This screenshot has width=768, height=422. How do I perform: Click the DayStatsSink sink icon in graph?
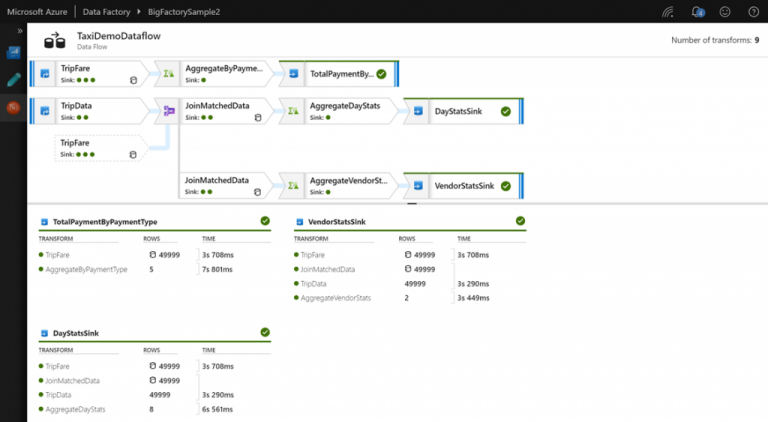pyautogui.click(x=418, y=111)
